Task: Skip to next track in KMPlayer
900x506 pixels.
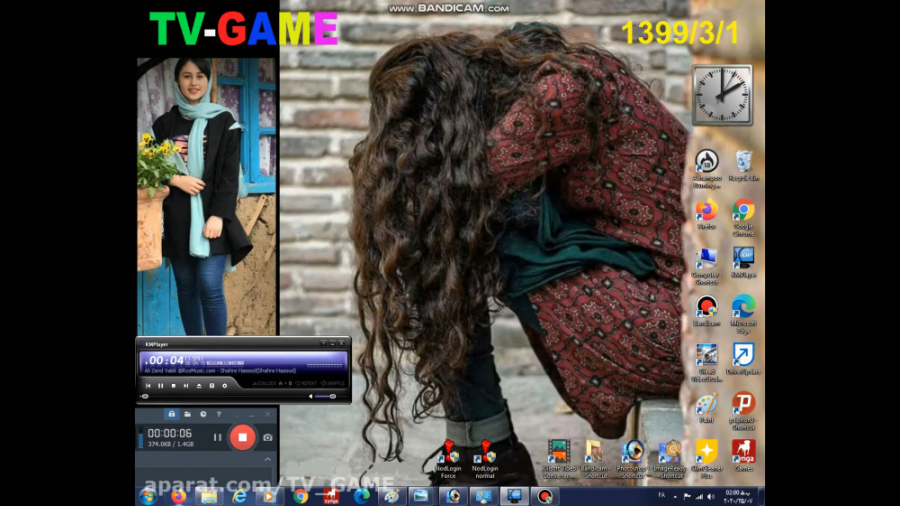Action: (x=186, y=385)
